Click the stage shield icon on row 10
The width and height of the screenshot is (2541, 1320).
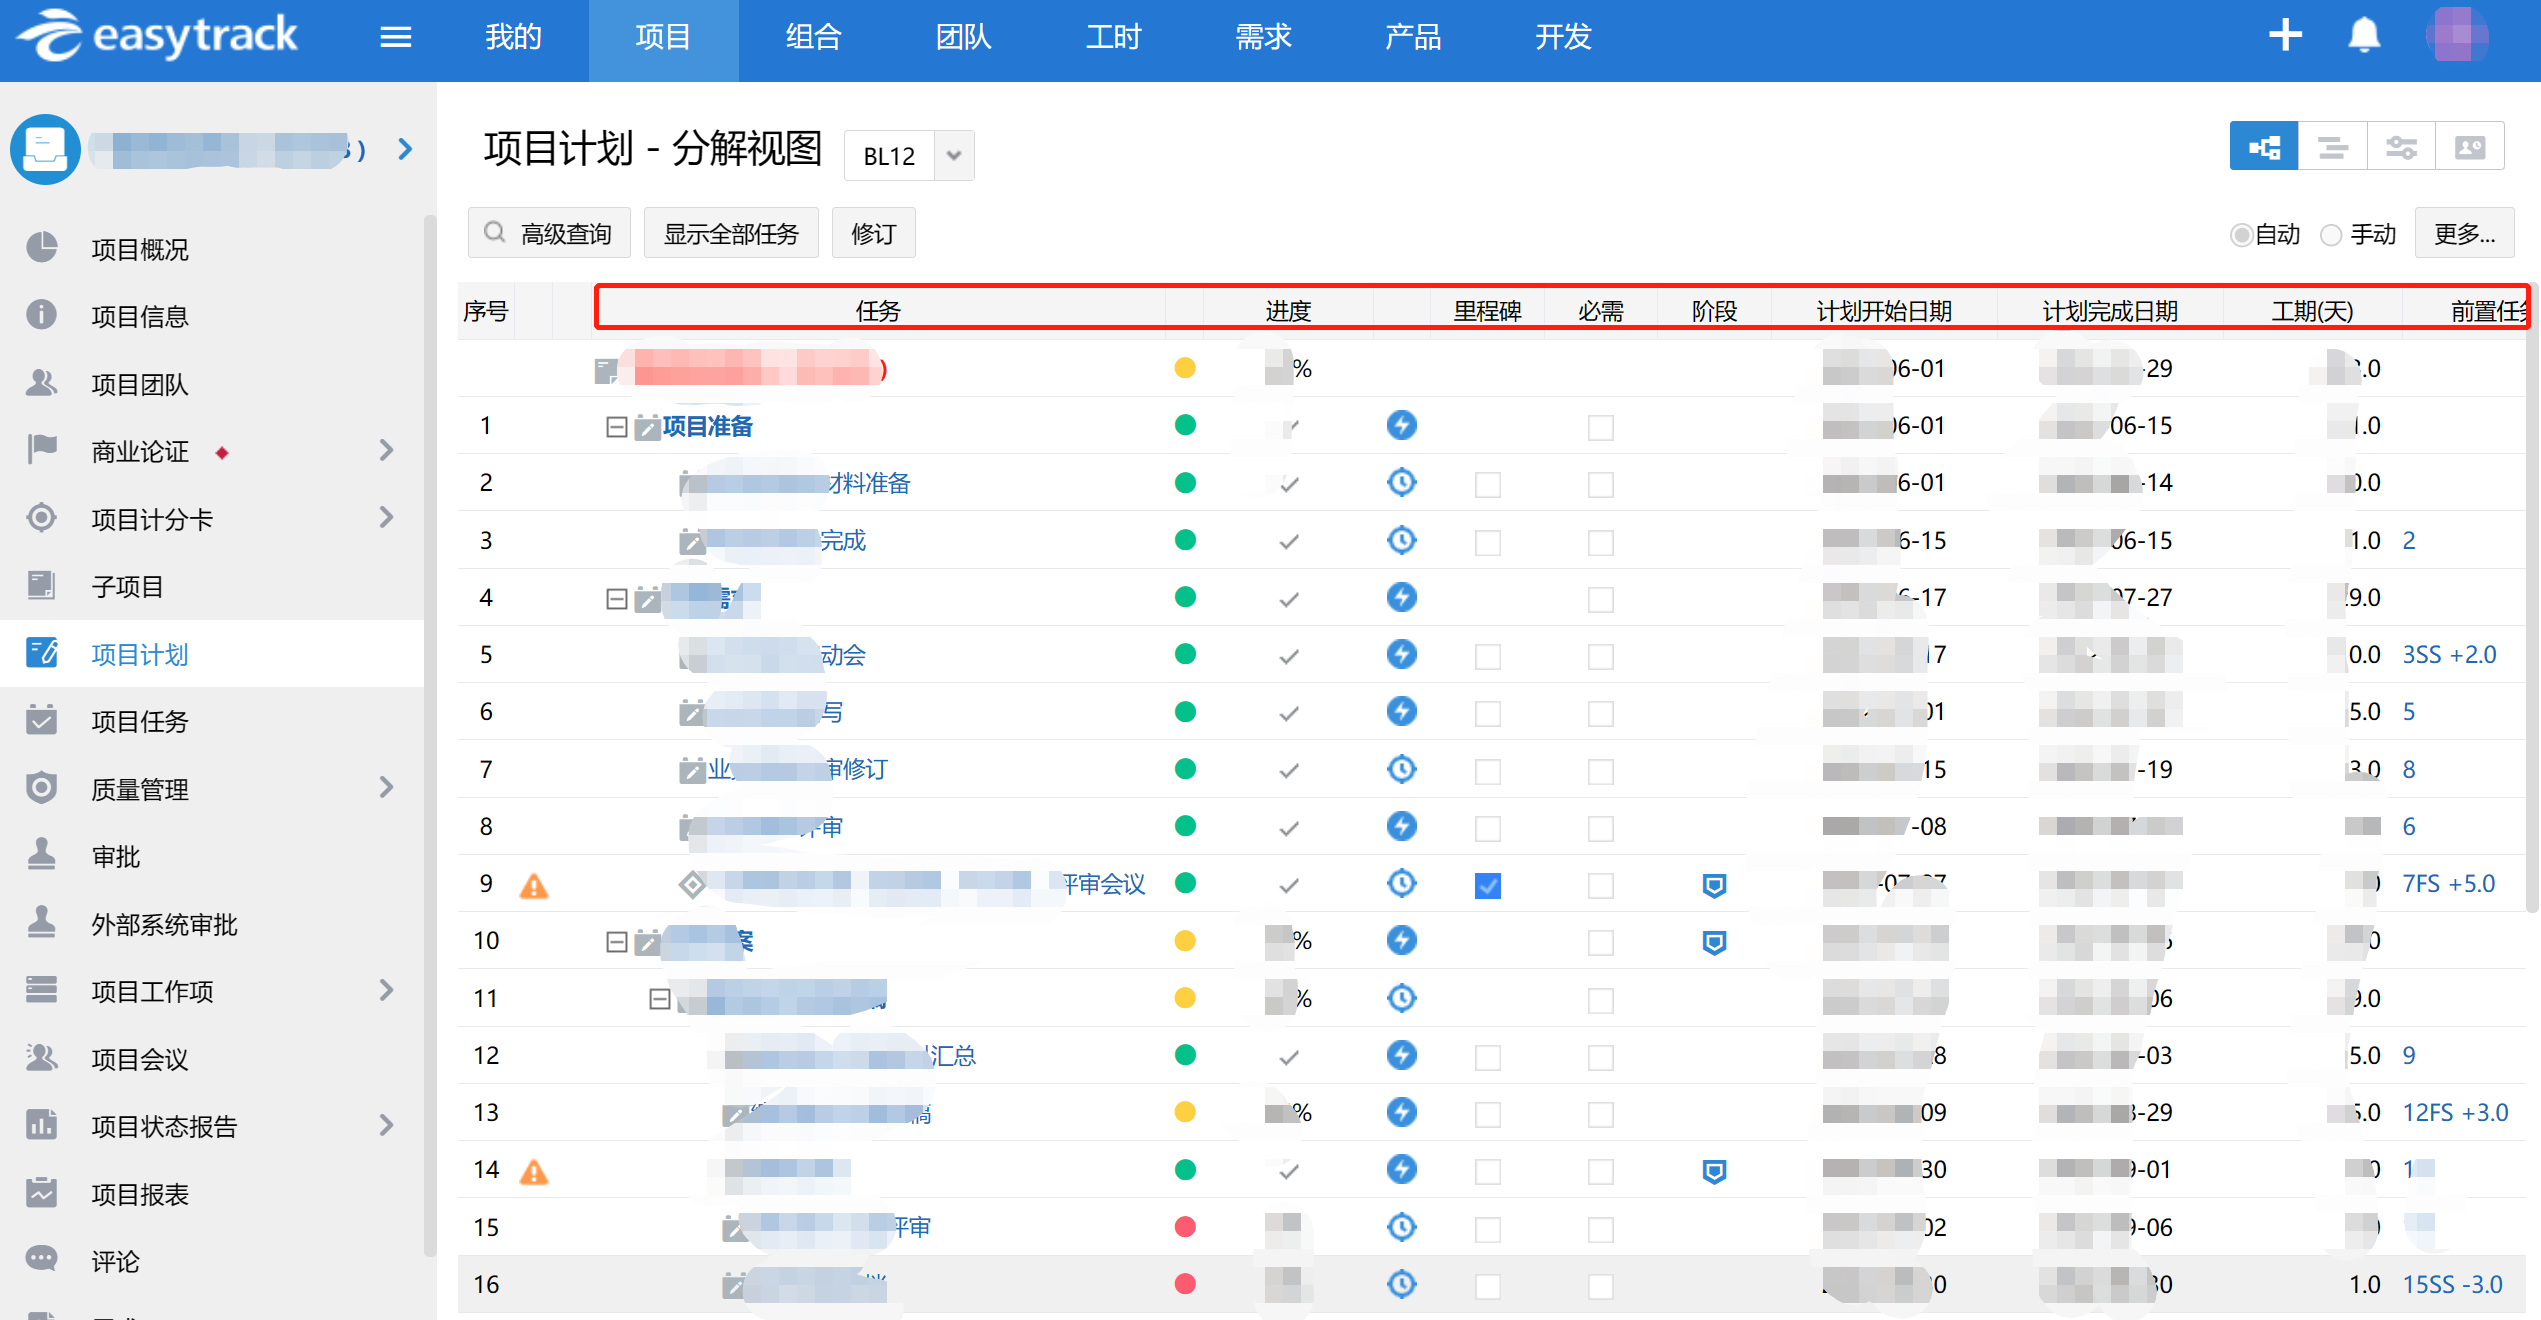[x=1714, y=942]
